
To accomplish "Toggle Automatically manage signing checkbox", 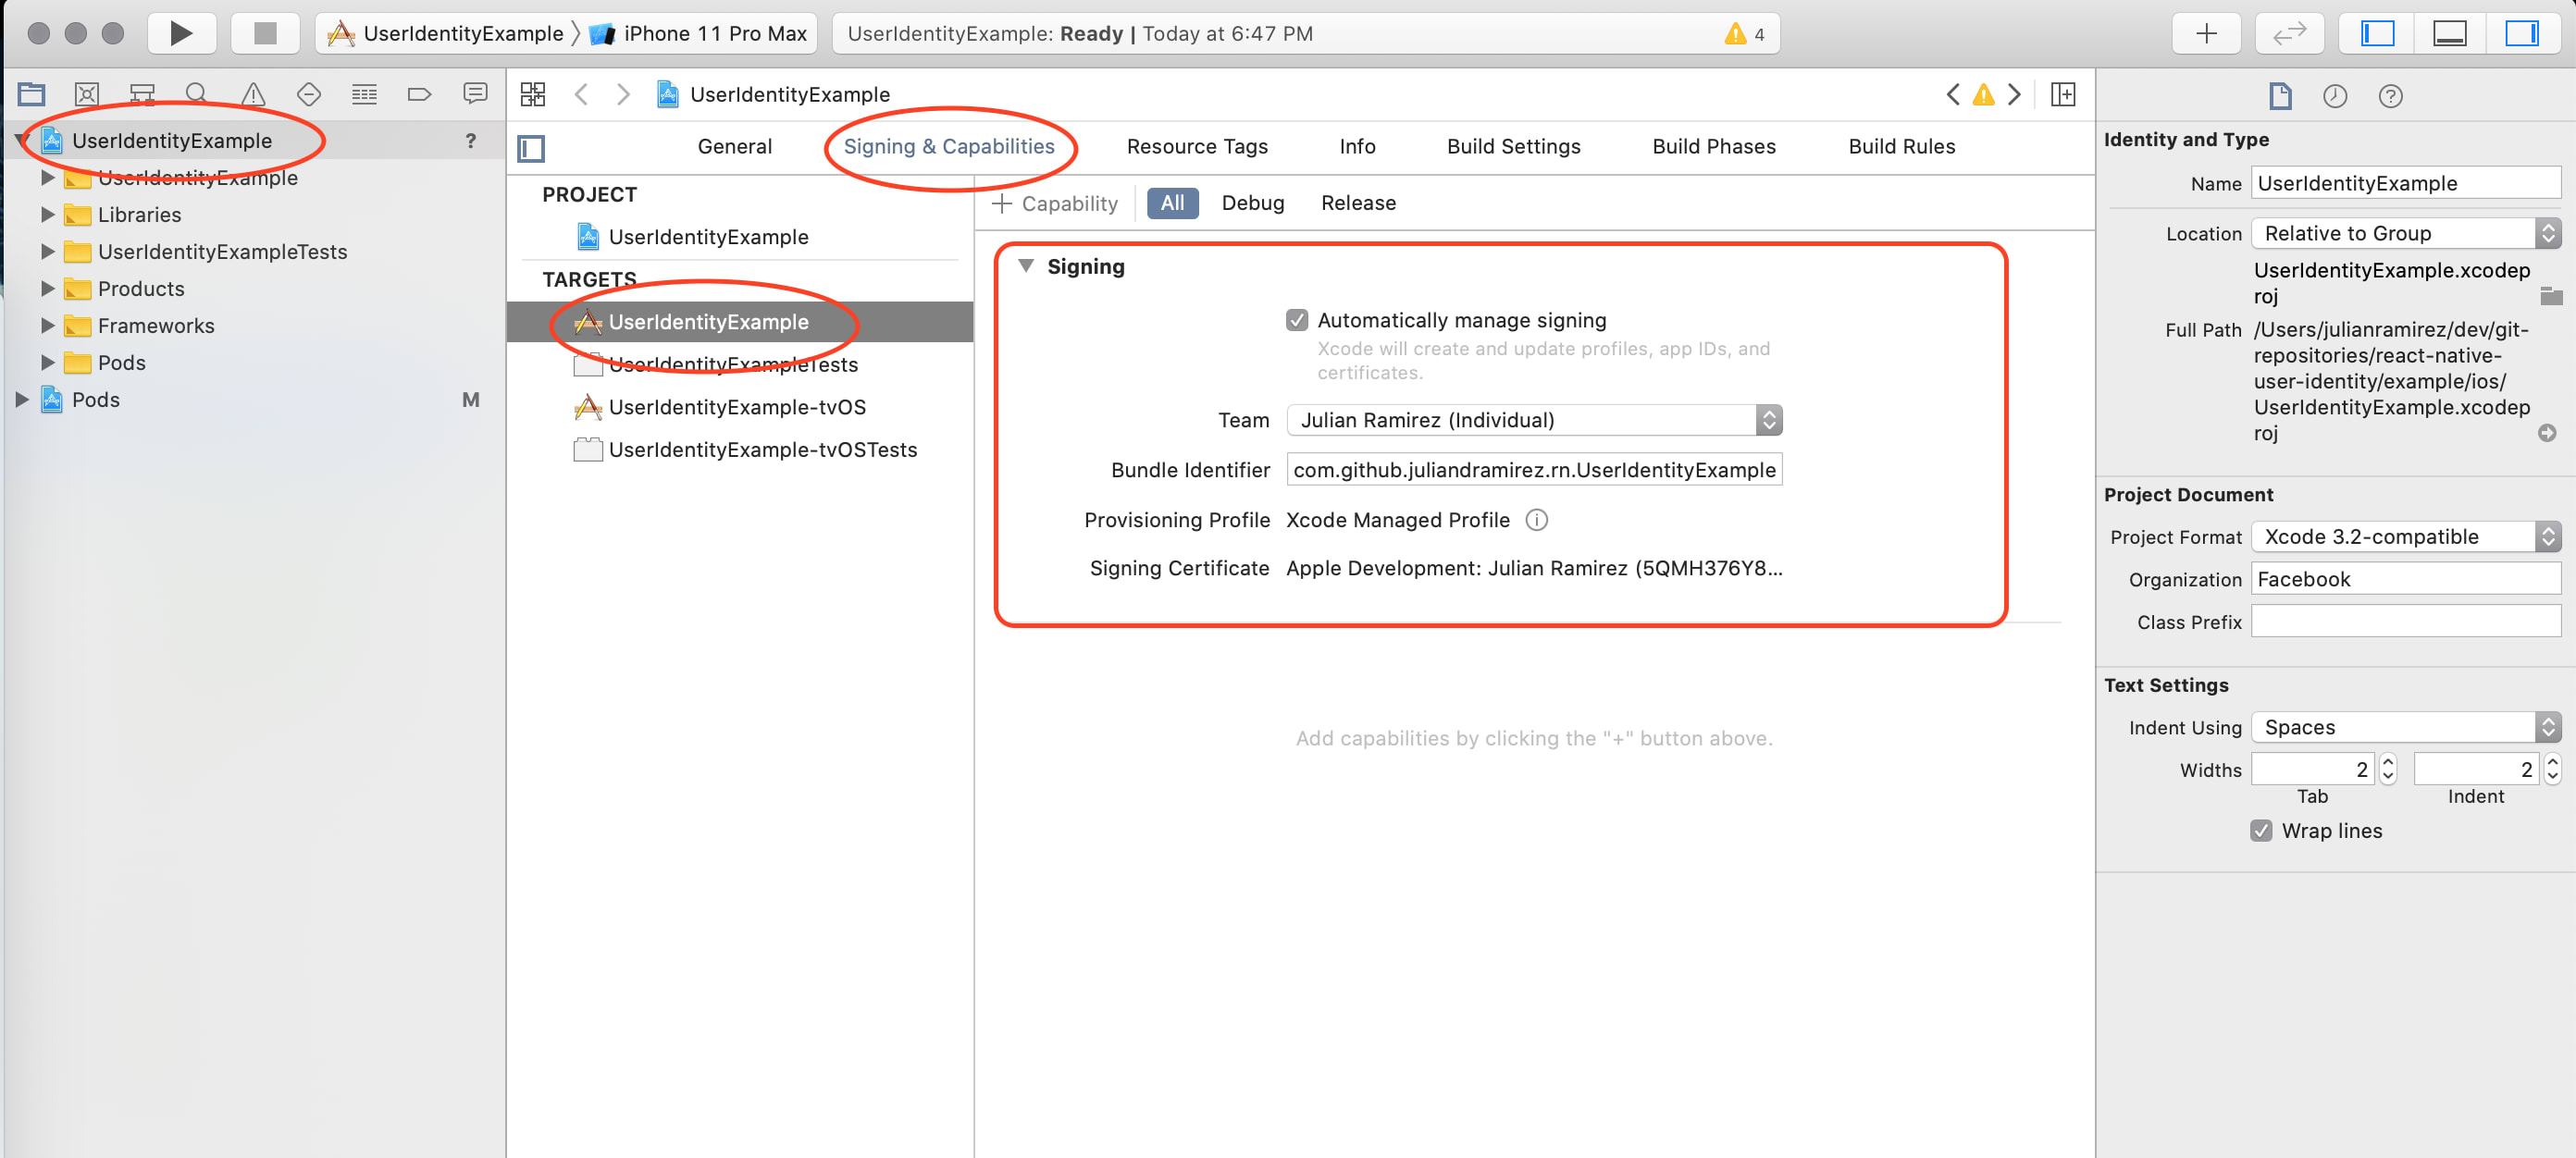I will [x=1297, y=320].
